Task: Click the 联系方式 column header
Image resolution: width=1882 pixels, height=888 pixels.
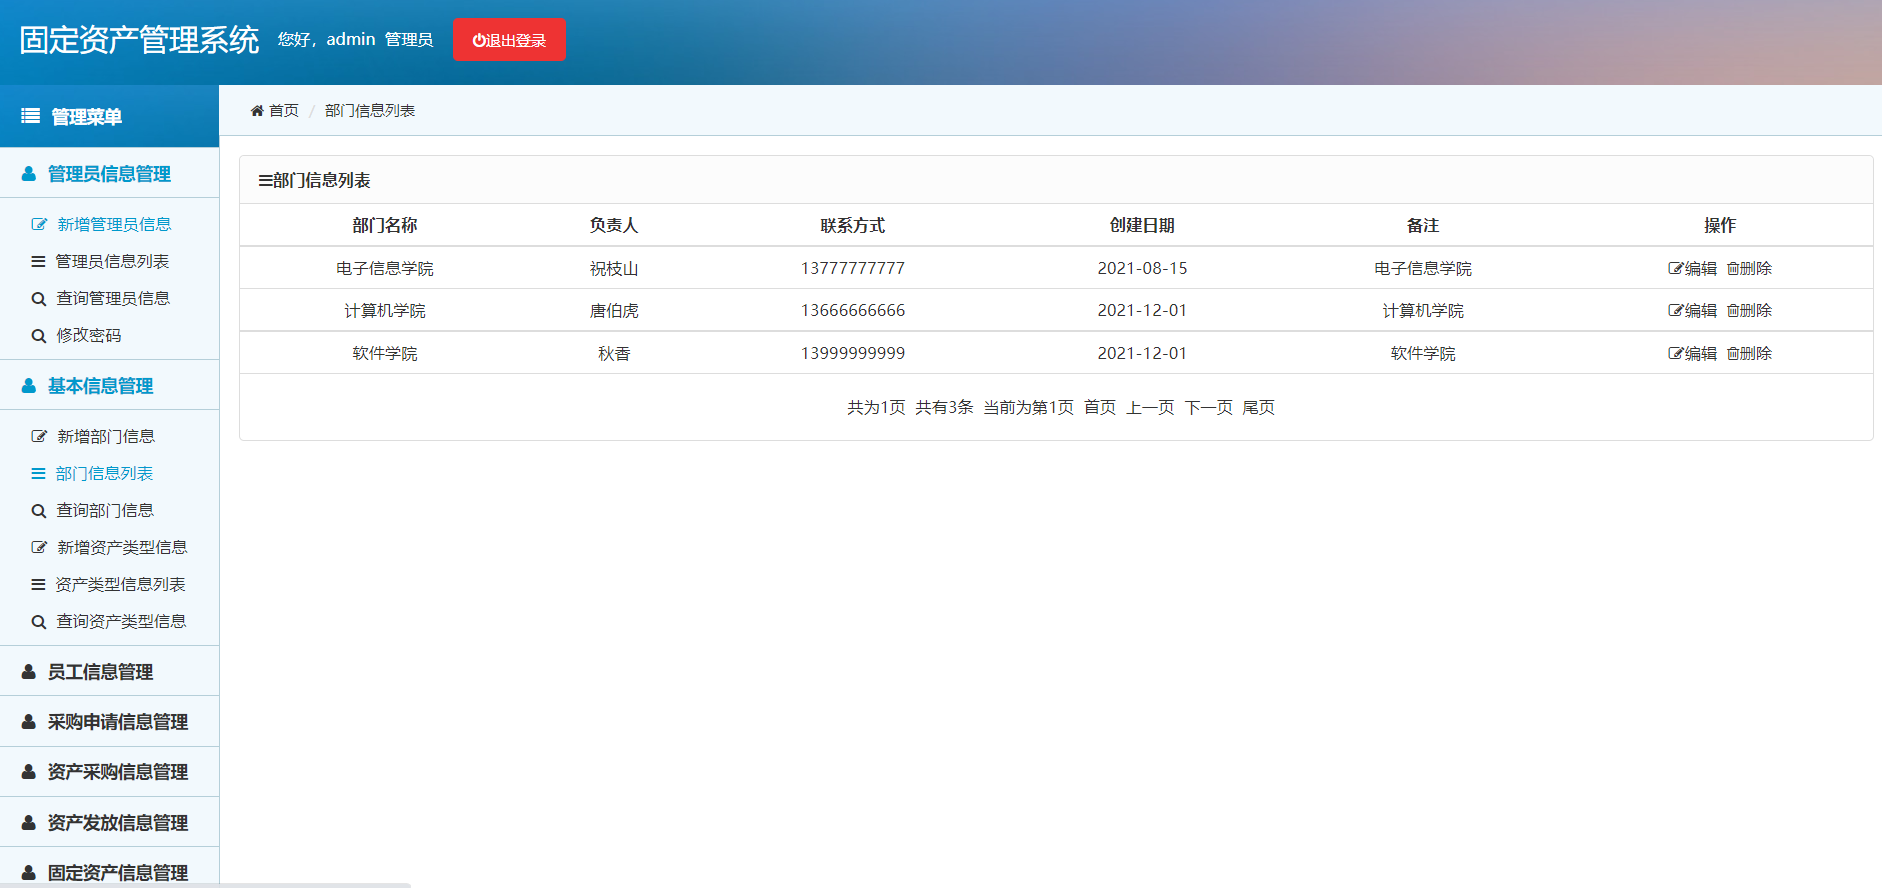Action: click(853, 225)
